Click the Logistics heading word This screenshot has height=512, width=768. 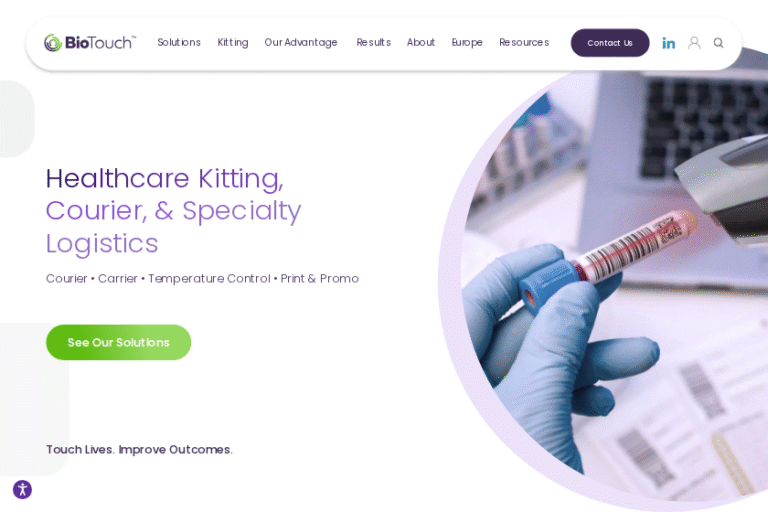click(x=102, y=244)
